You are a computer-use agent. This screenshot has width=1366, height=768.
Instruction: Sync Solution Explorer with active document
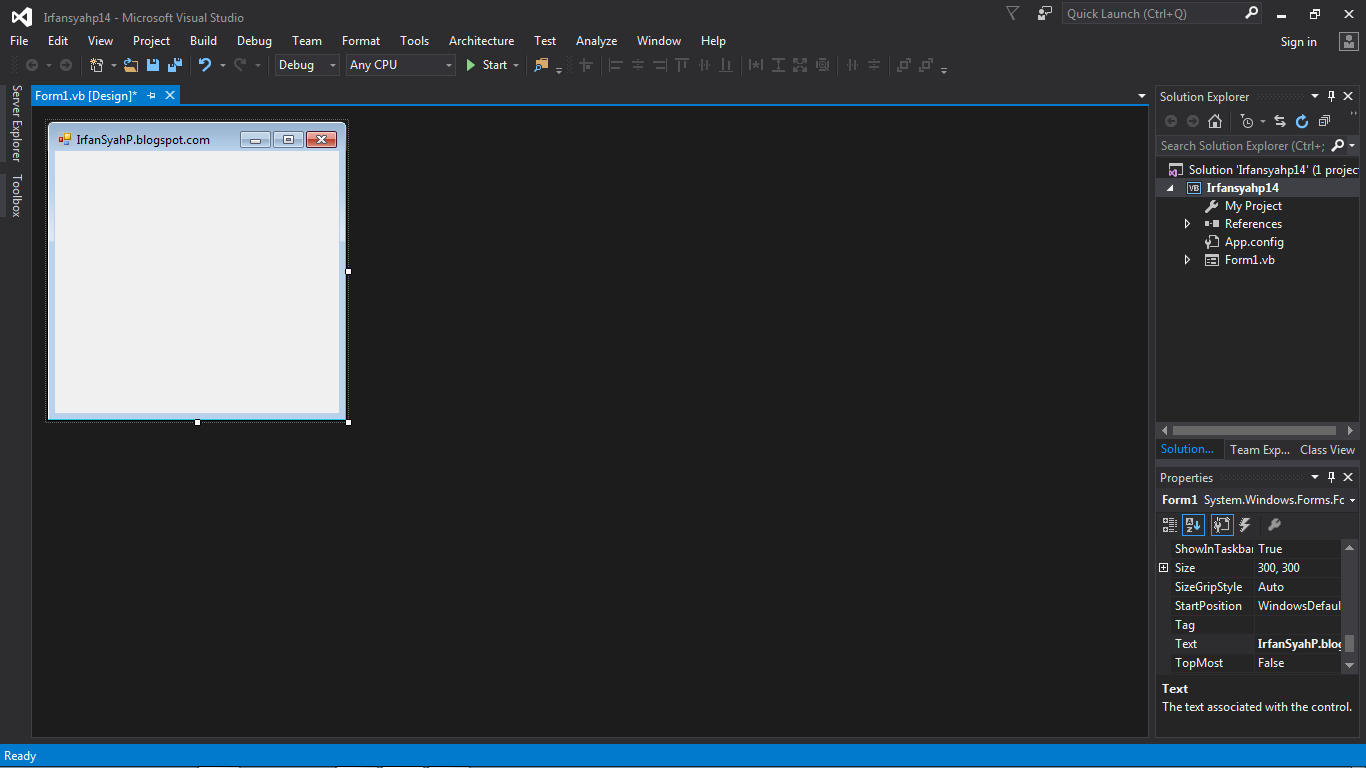point(1279,121)
